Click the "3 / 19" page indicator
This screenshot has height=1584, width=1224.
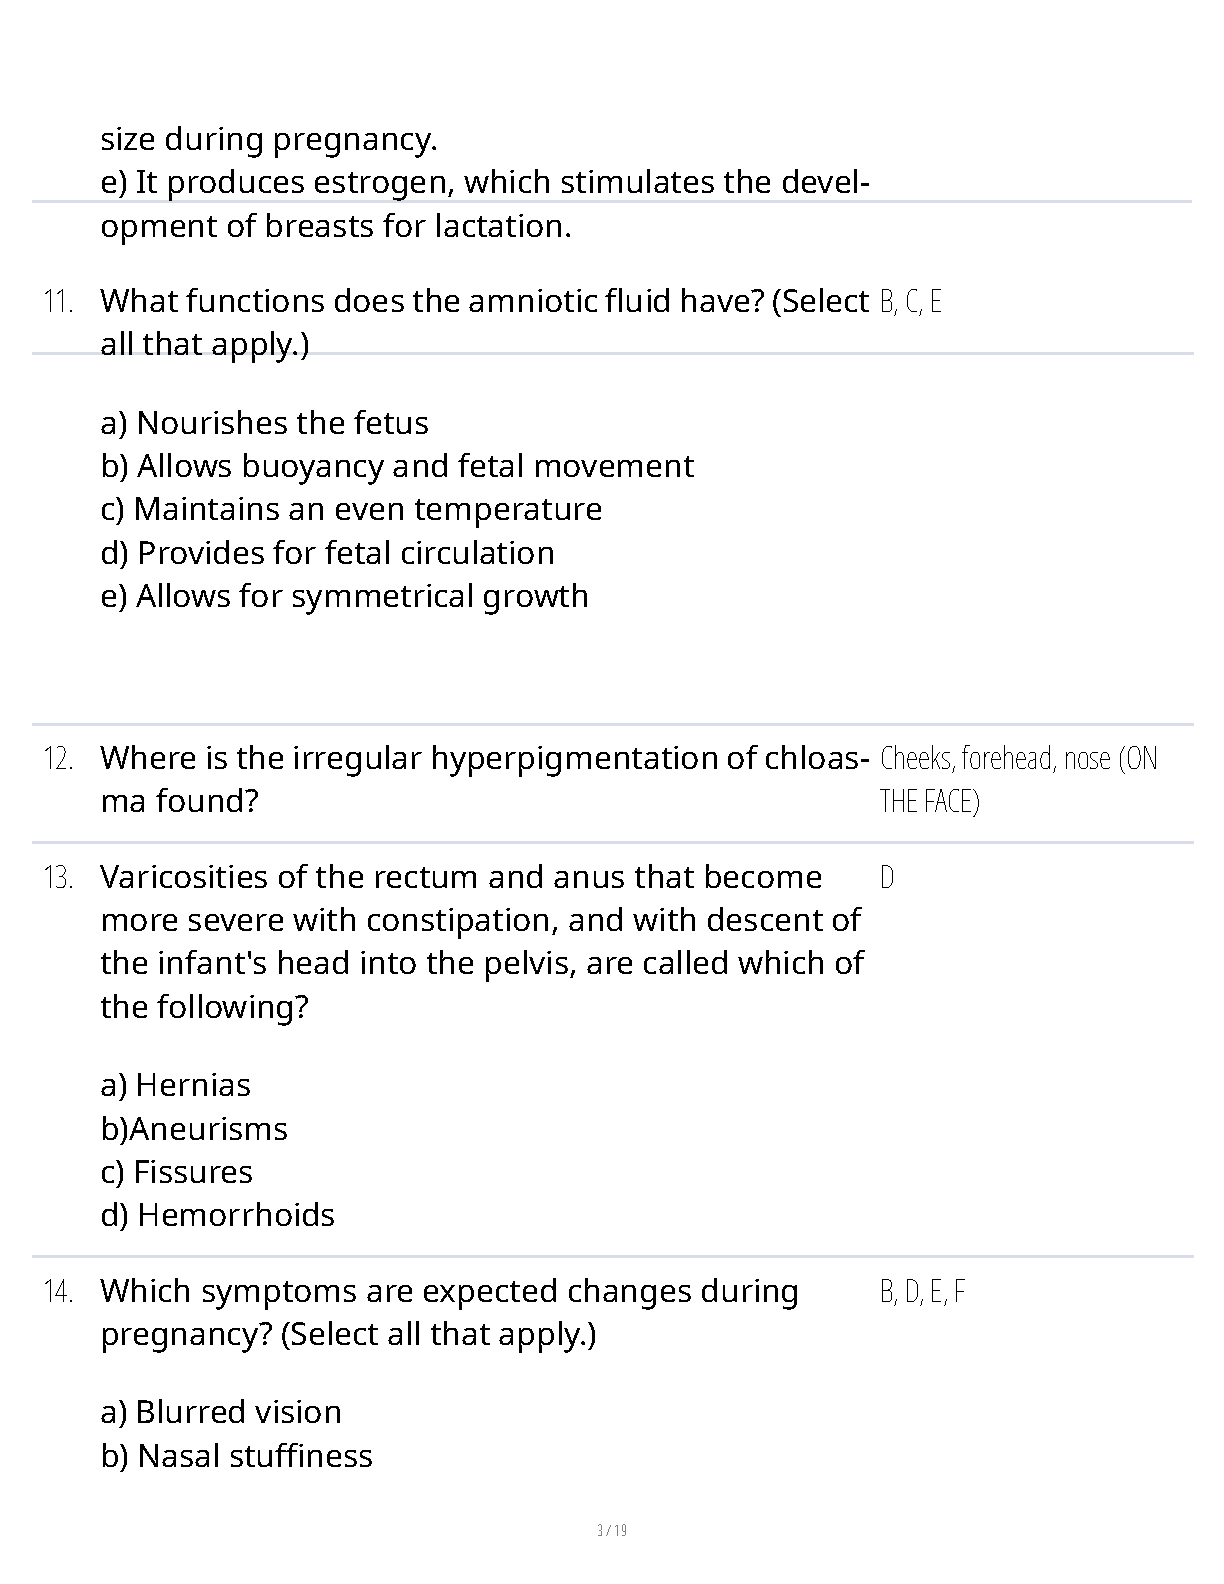pyautogui.click(x=612, y=1530)
